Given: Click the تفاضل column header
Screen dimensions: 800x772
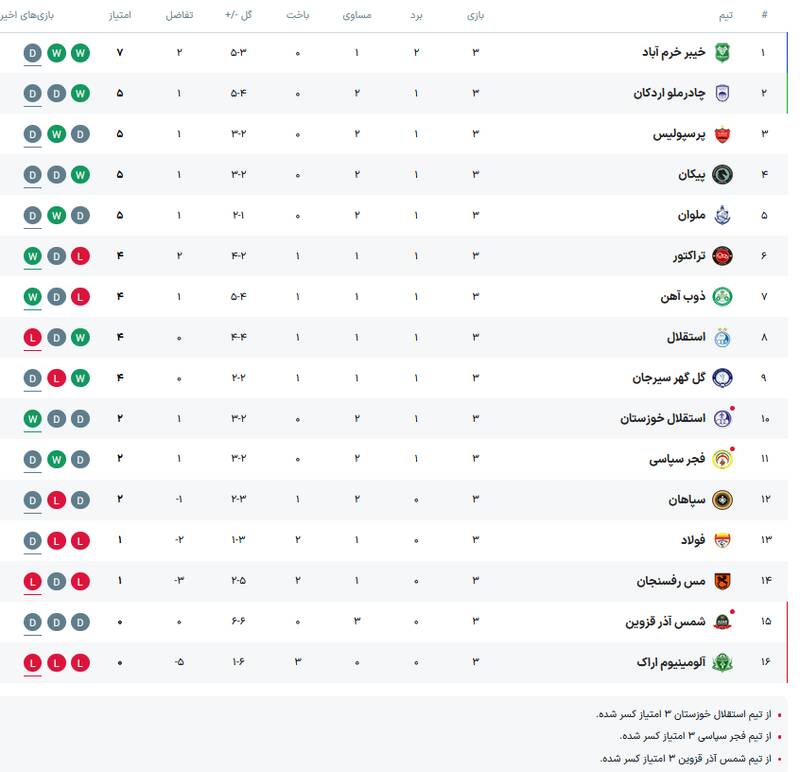Looking at the screenshot, I should [x=180, y=16].
